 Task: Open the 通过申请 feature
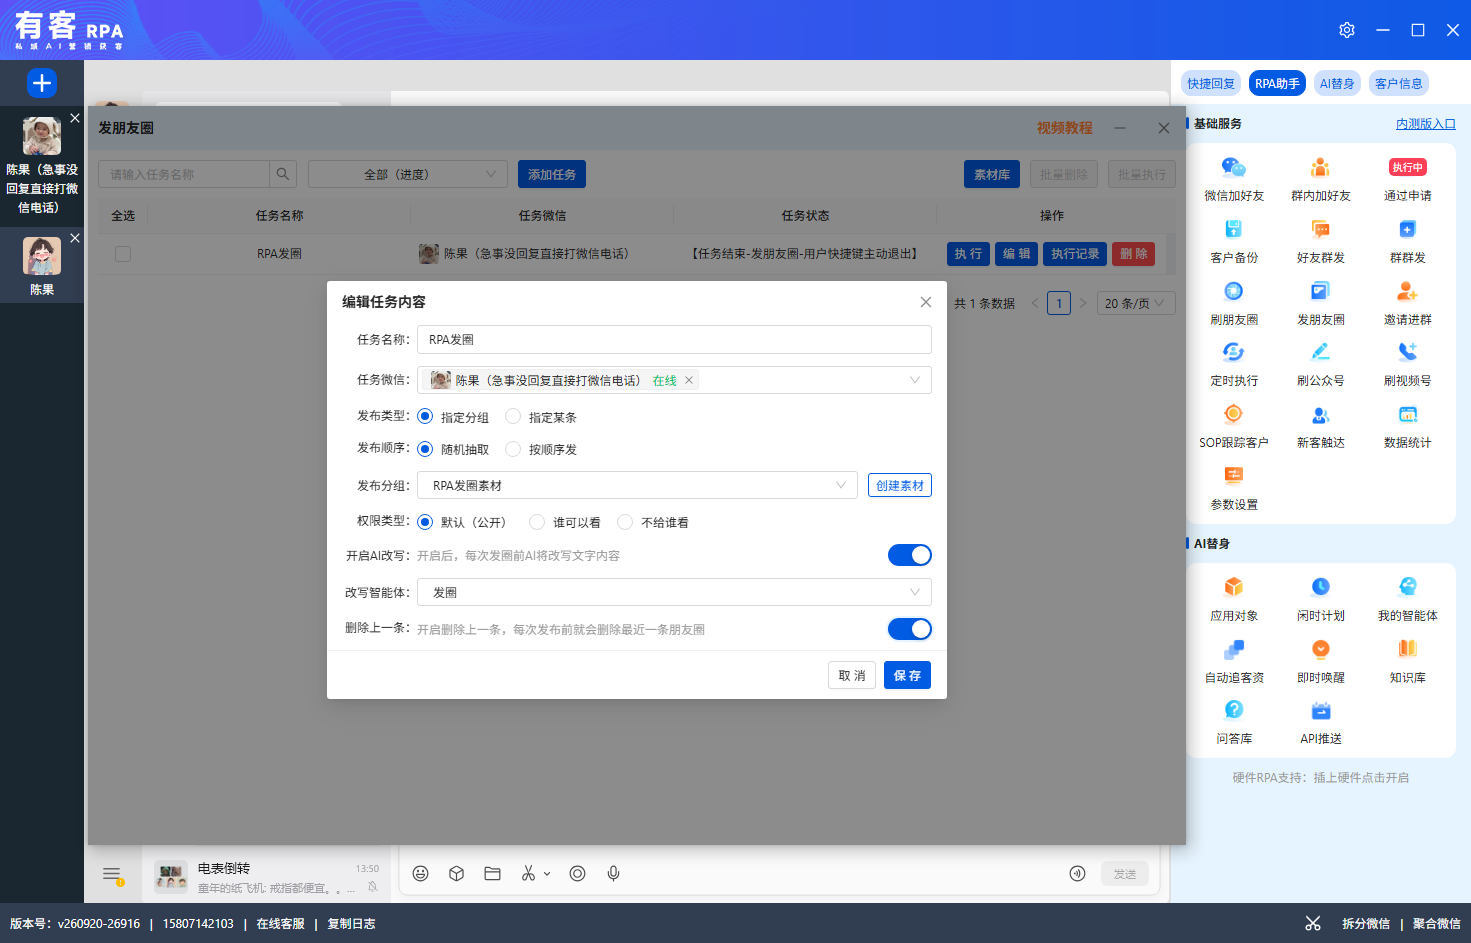1408,179
